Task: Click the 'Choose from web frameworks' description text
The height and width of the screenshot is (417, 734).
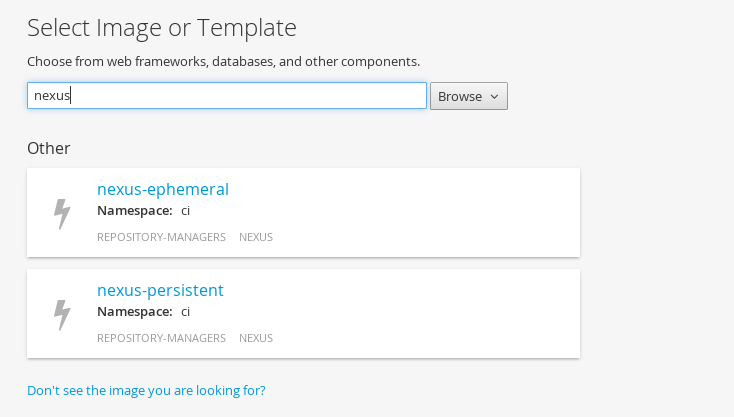Action: point(223,62)
